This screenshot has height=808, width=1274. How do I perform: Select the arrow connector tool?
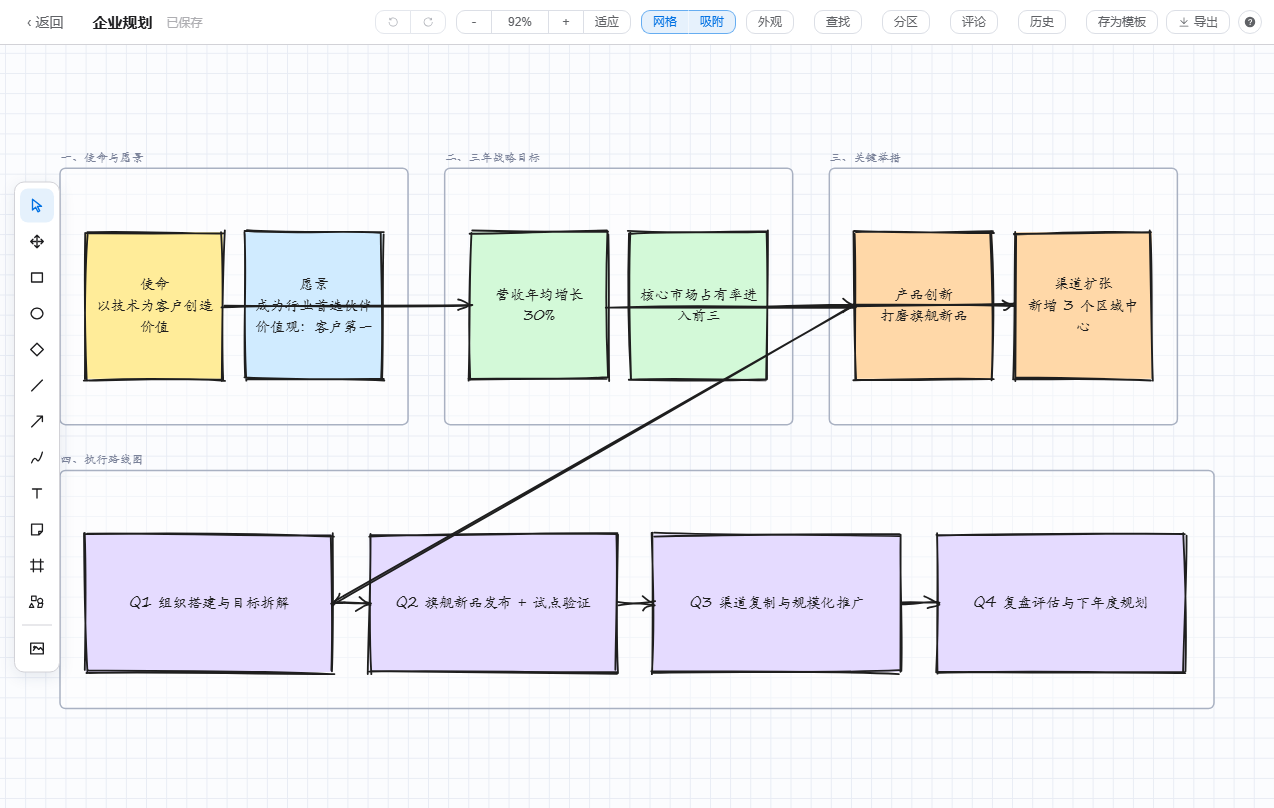pos(37,421)
